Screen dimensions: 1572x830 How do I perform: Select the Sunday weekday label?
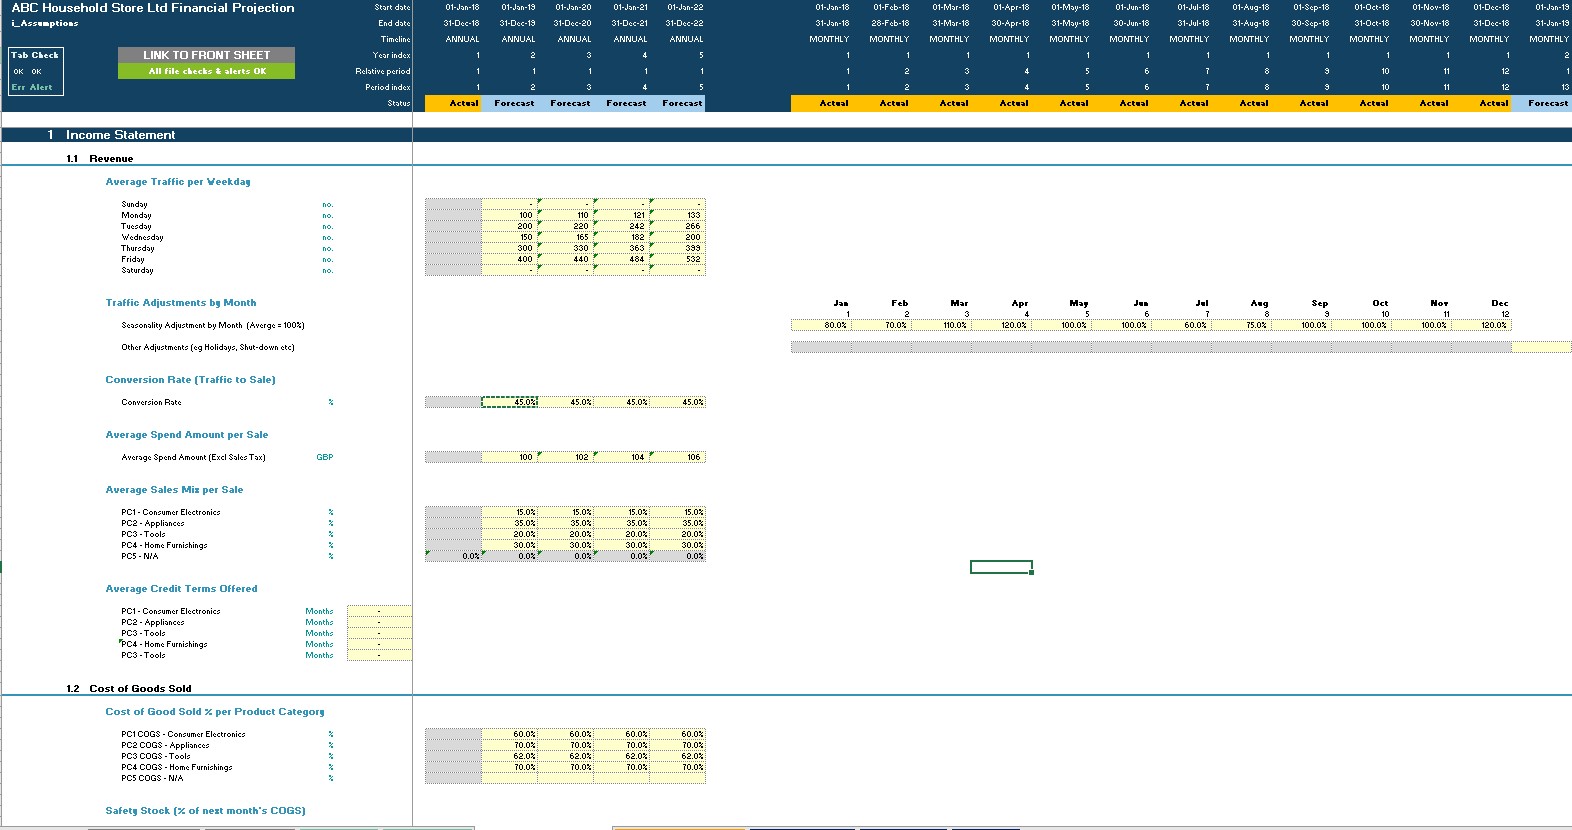coord(134,204)
